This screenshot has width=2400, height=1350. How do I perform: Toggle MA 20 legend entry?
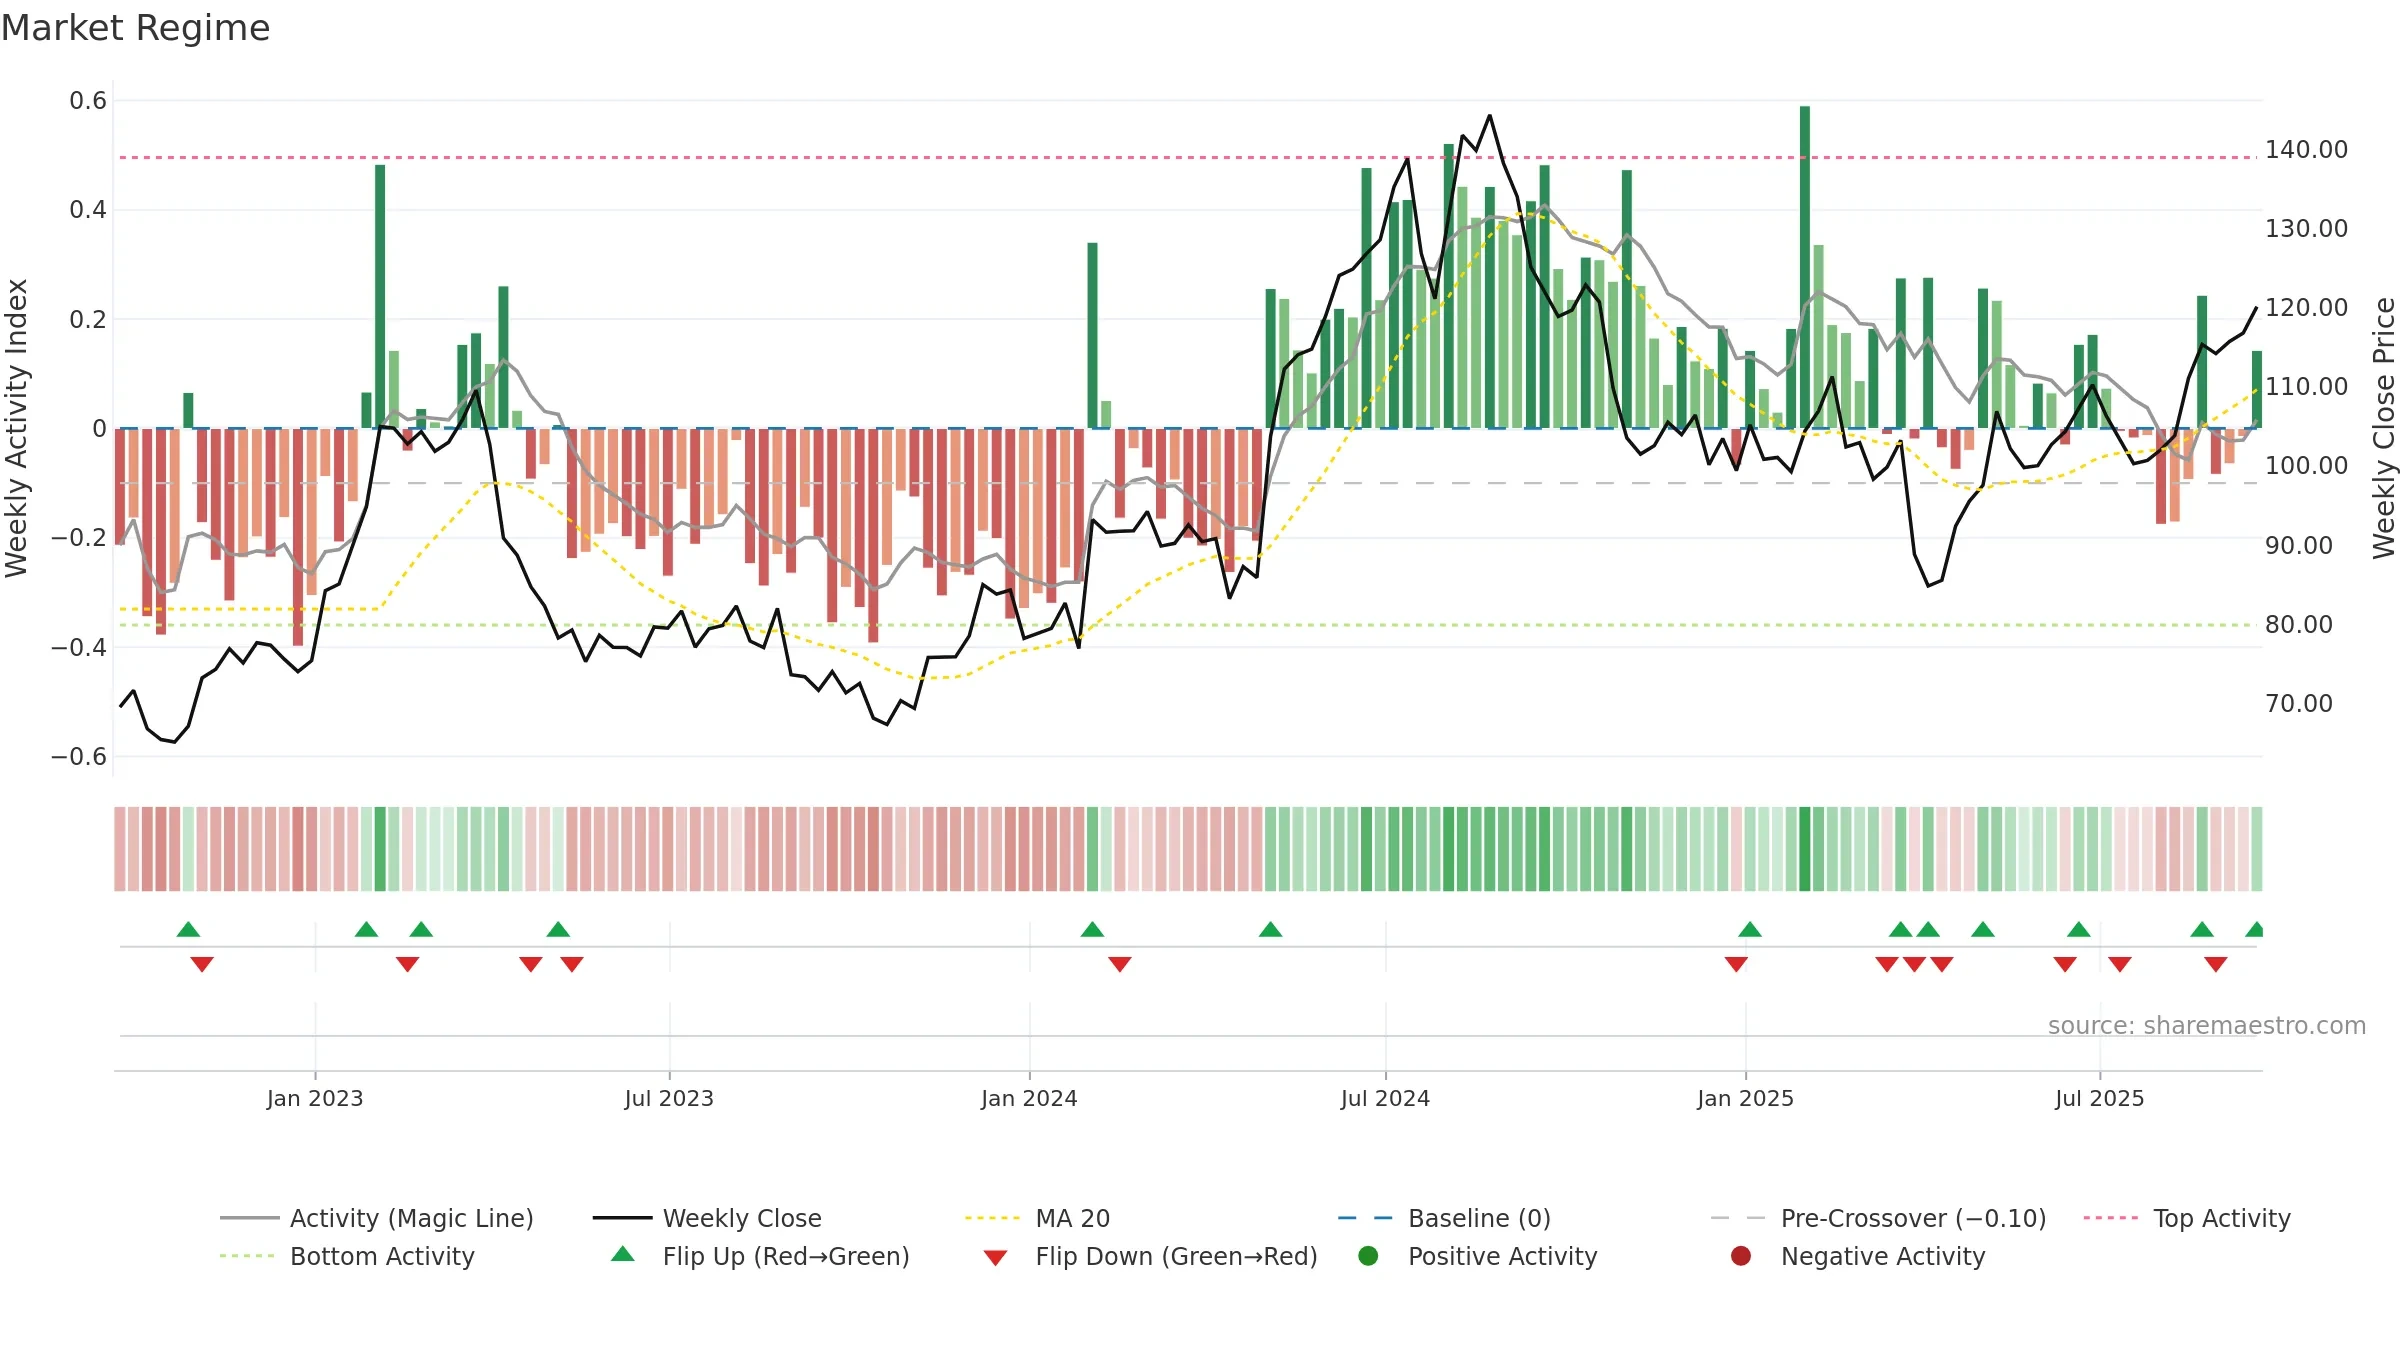point(1037,1218)
